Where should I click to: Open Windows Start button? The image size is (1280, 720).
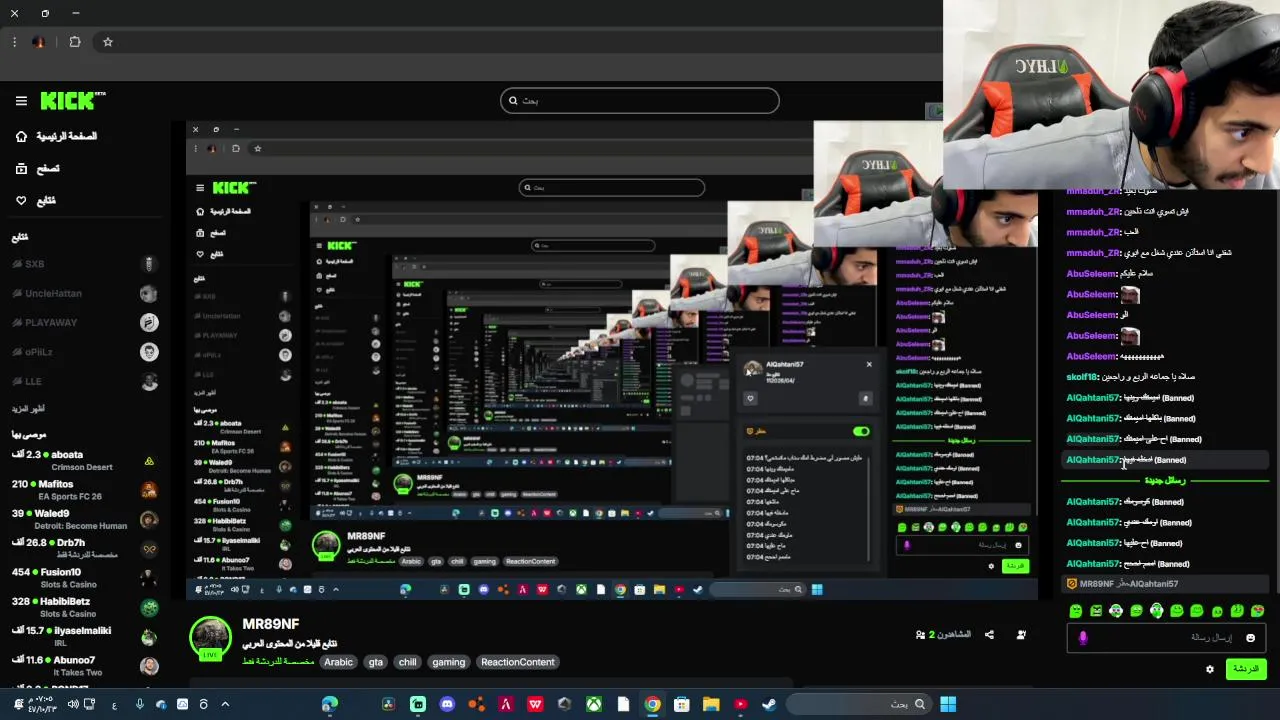tap(948, 704)
